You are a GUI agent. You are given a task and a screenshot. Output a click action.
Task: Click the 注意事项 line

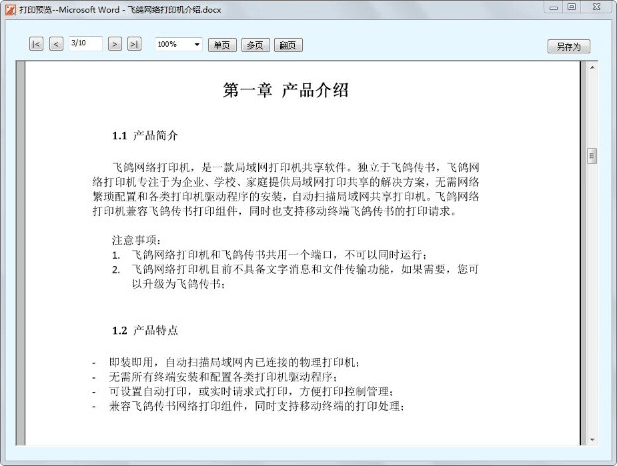136,240
